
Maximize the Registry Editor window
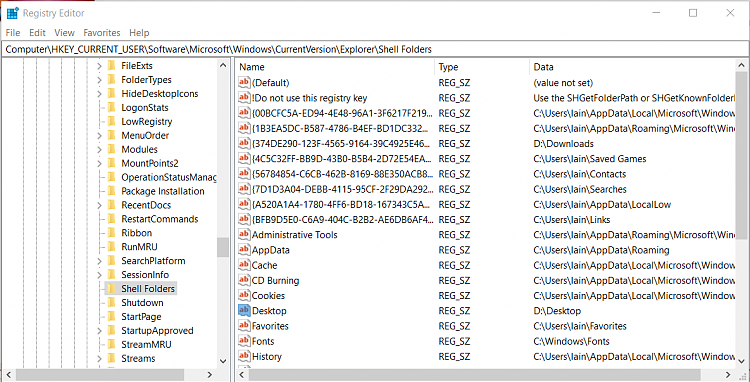coord(693,13)
